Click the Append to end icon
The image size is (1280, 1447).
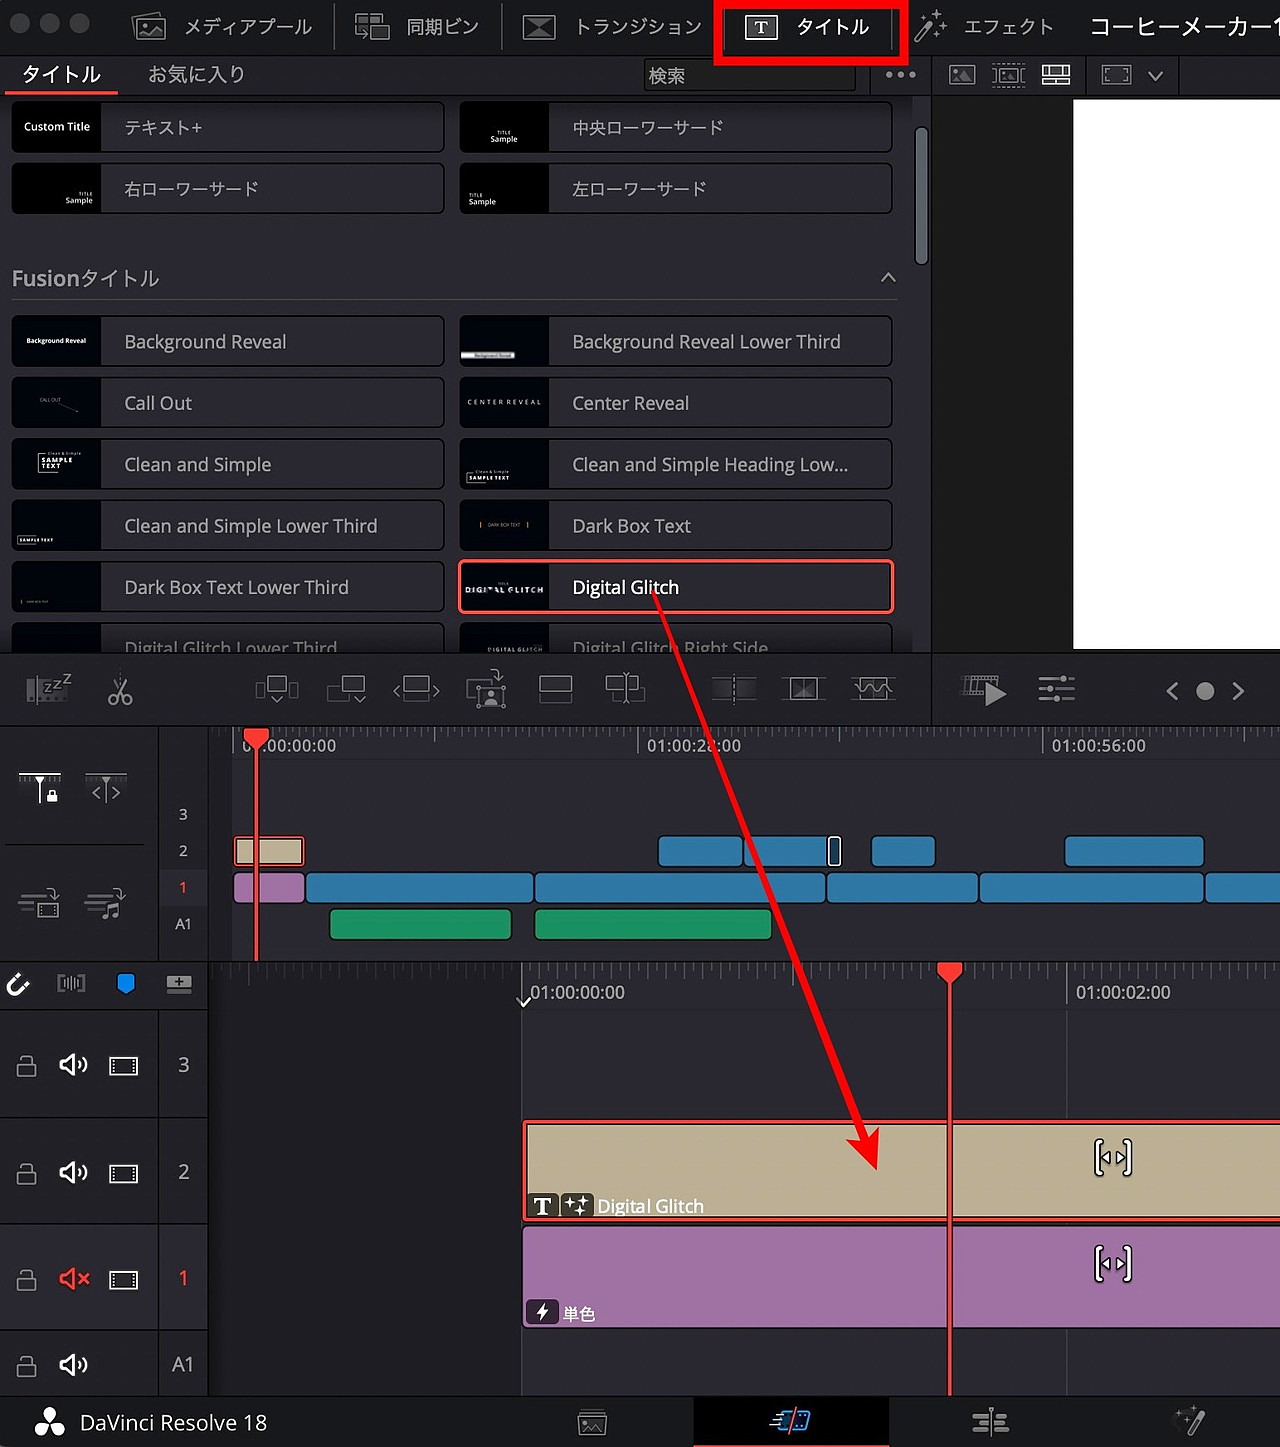coord(347,689)
